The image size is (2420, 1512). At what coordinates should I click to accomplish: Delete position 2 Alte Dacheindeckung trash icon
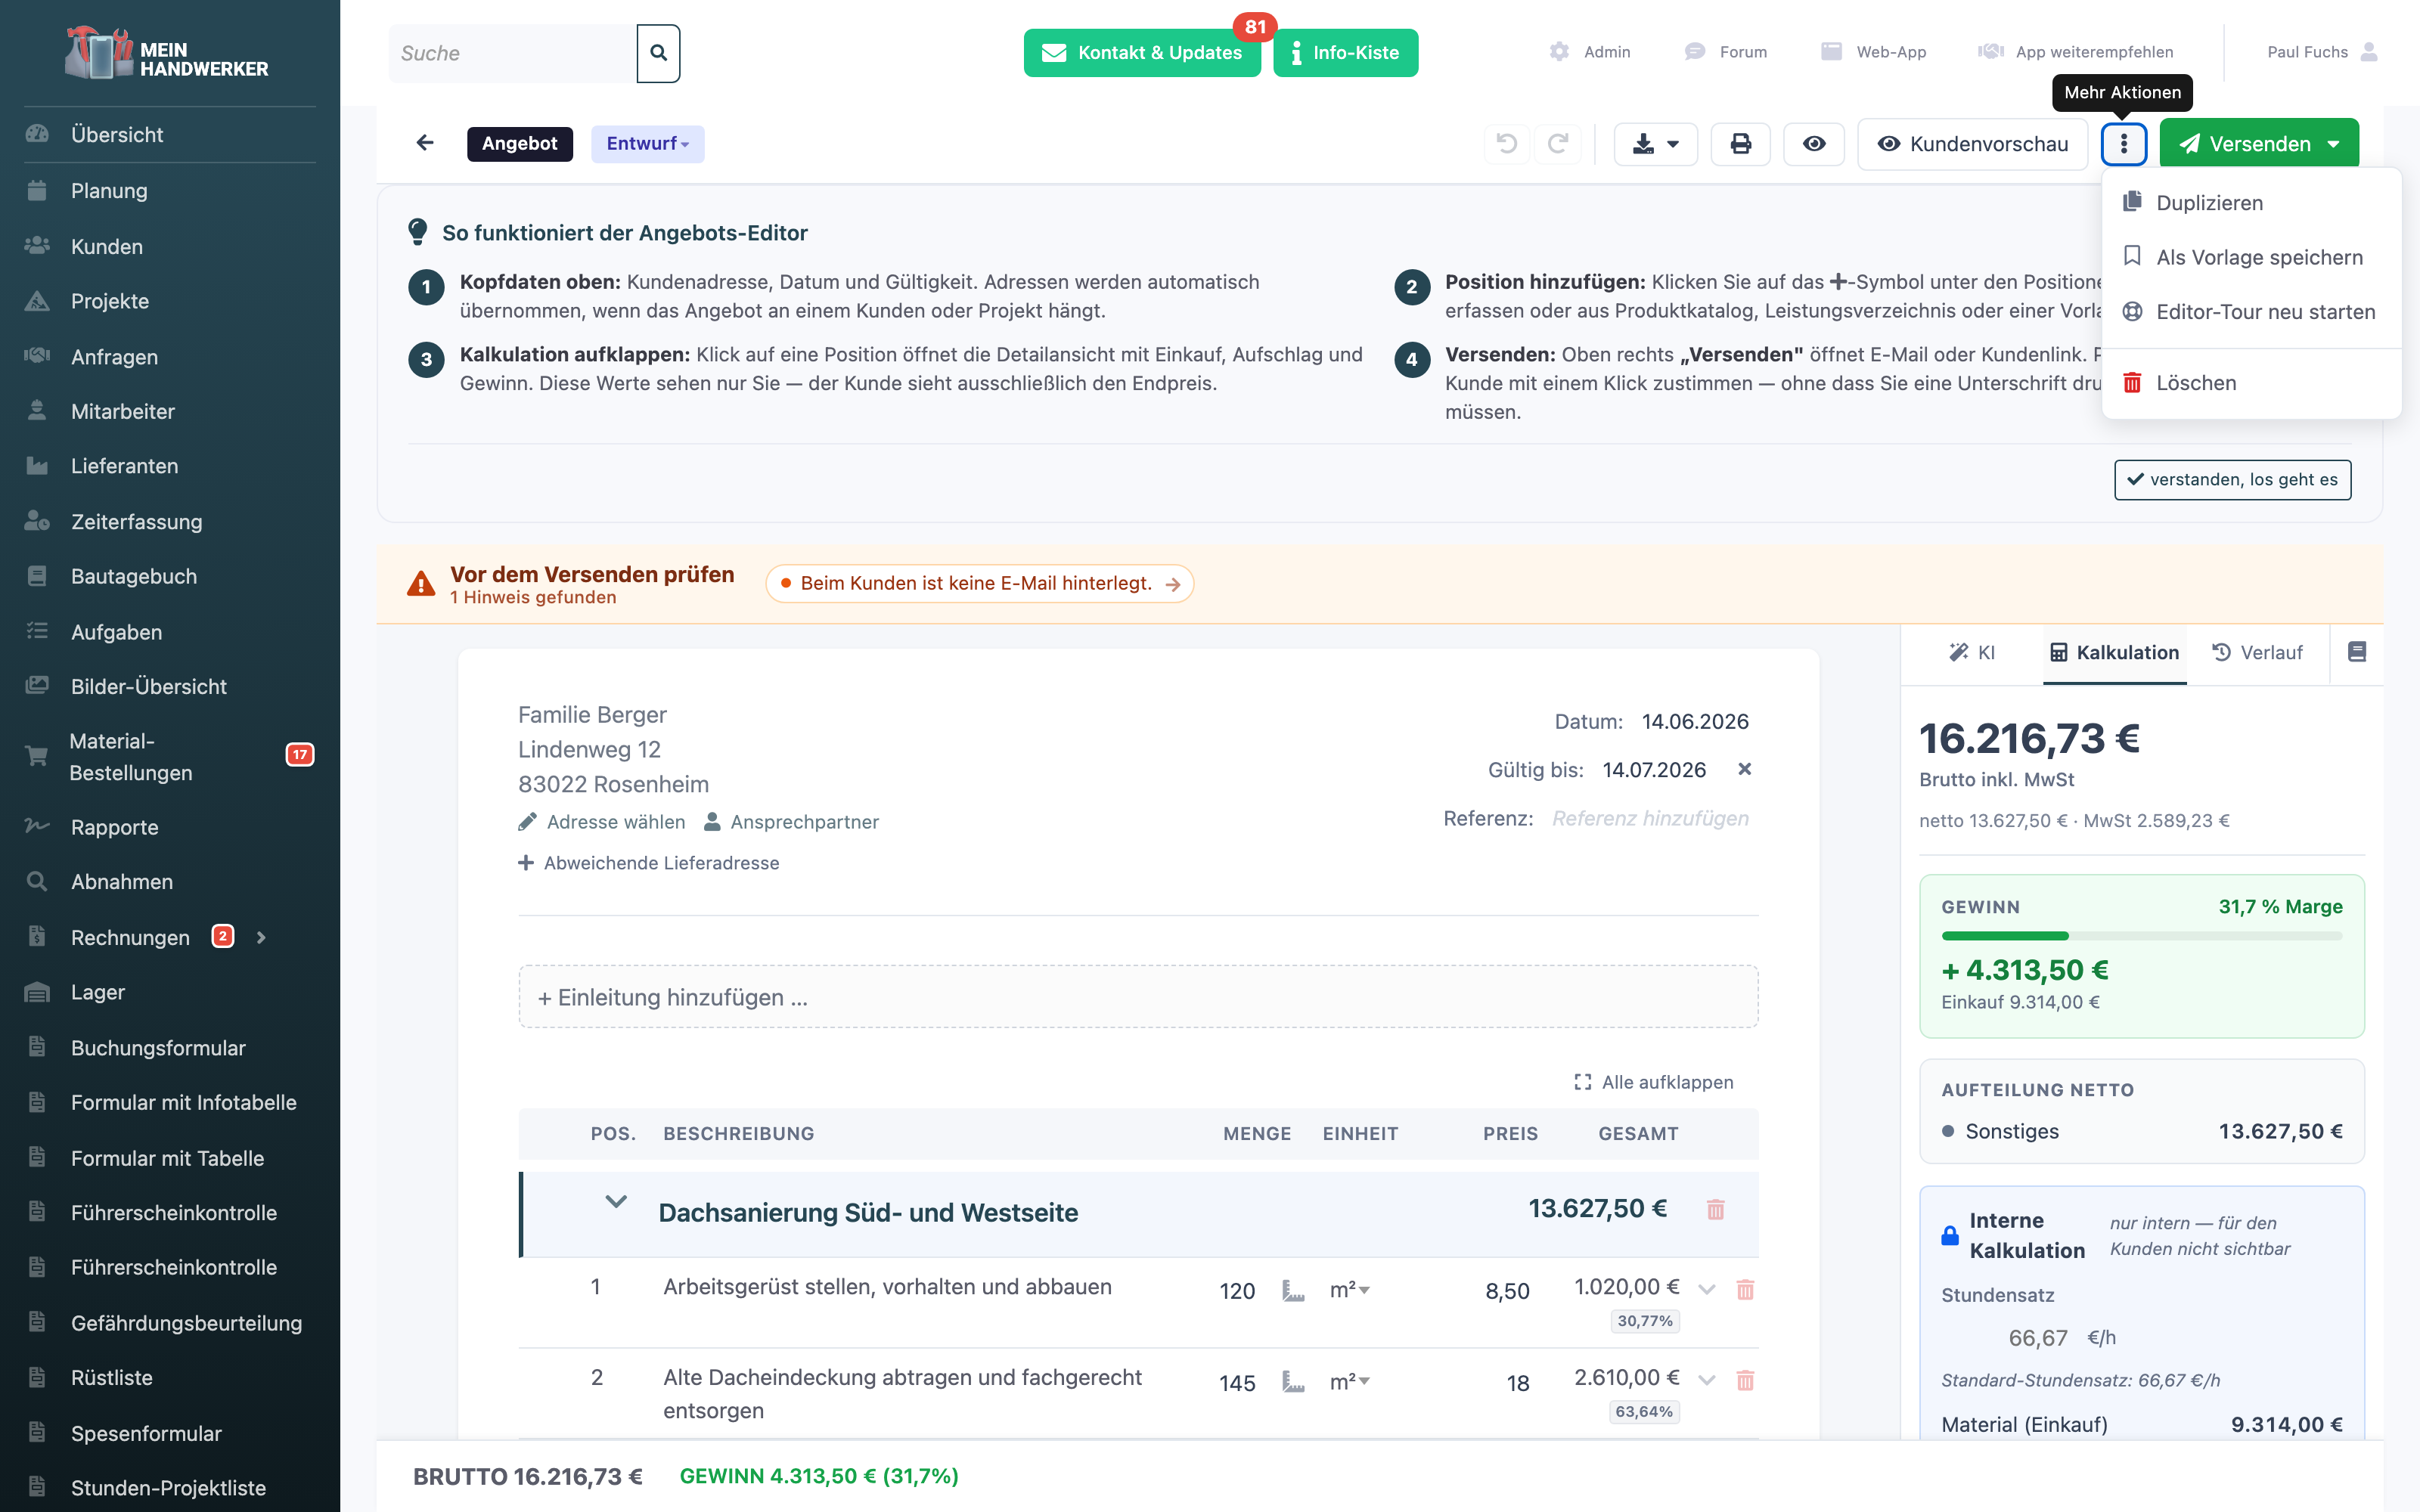(1745, 1381)
